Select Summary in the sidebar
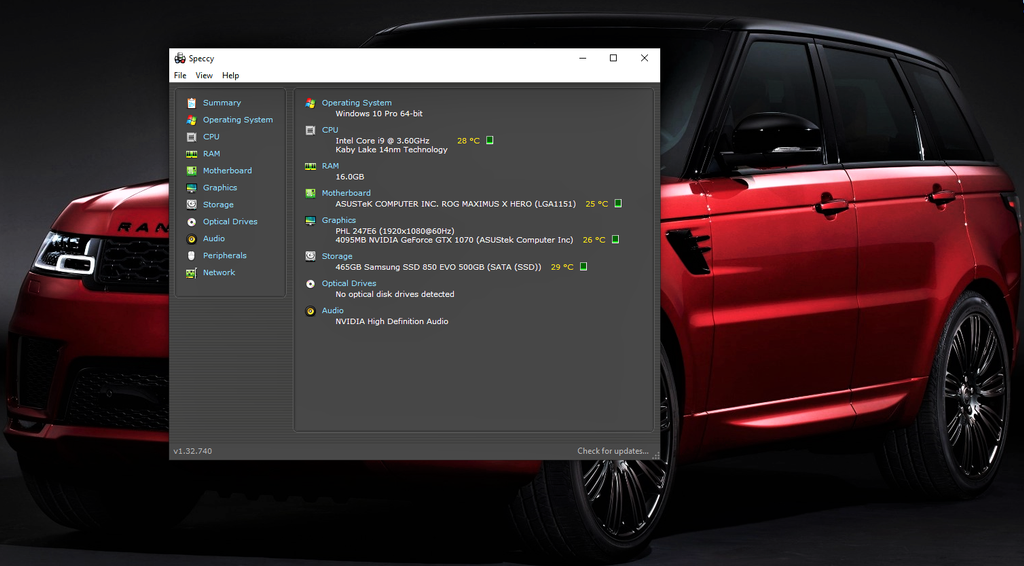The height and width of the screenshot is (566, 1024). coord(222,102)
